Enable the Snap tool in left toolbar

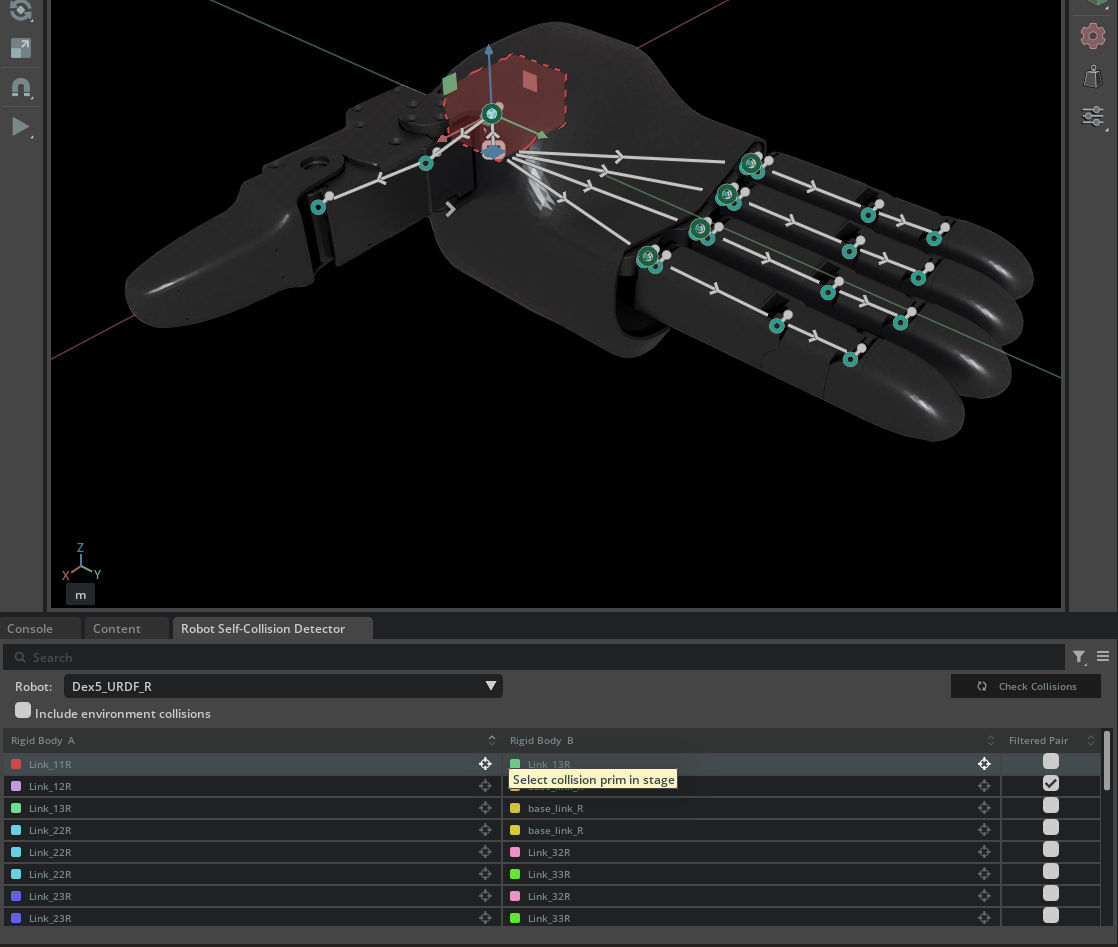tap(21, 87)
